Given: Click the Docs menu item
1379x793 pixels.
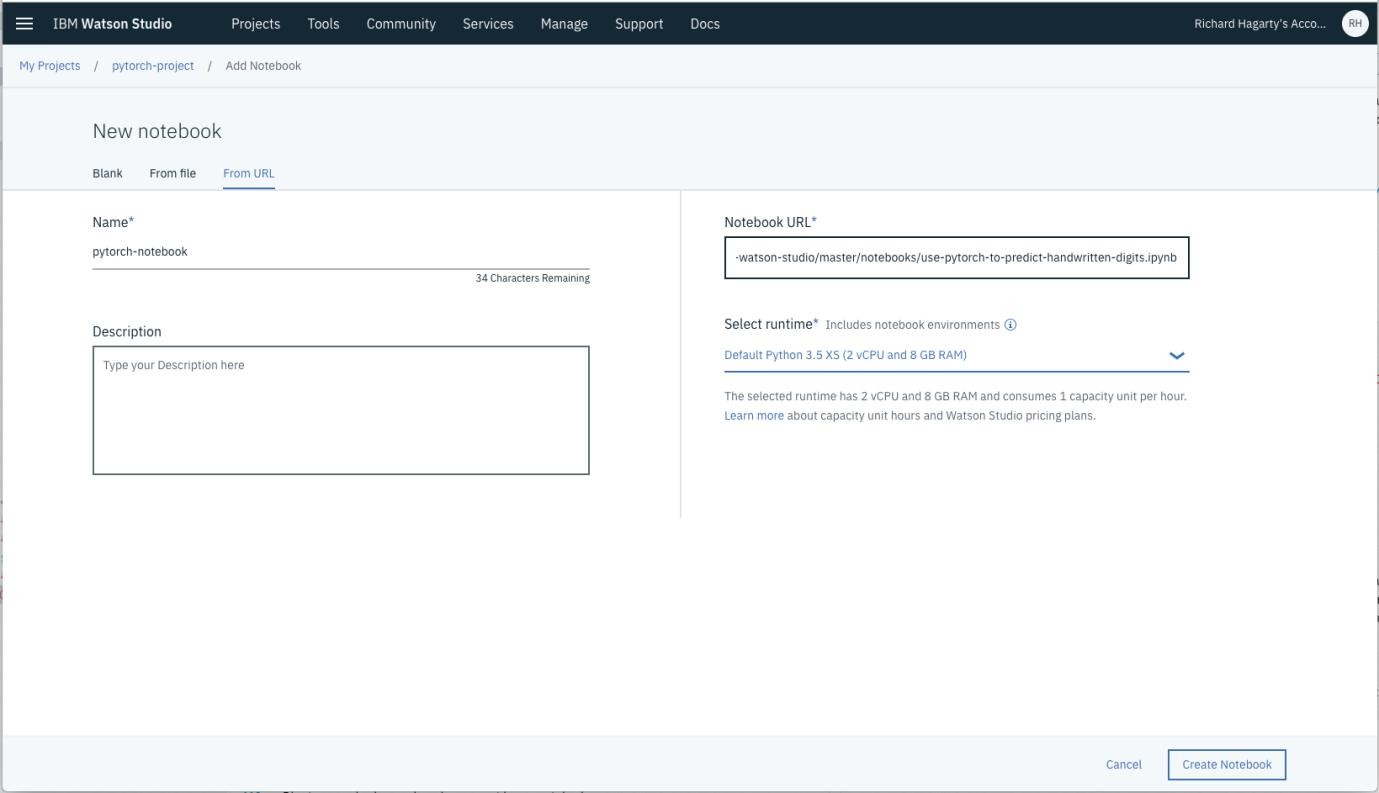Looking at the screenshot, I should click(x=704, y=22).
